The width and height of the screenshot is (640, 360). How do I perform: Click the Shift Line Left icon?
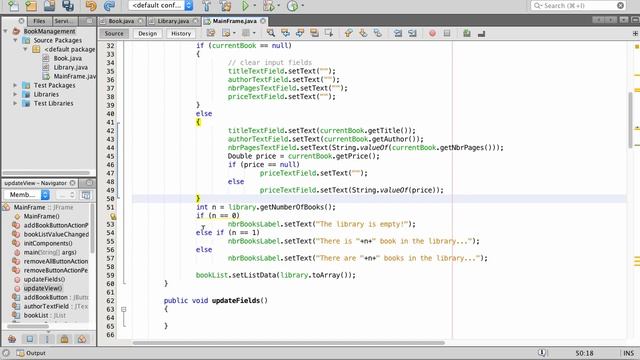(398, 33)
